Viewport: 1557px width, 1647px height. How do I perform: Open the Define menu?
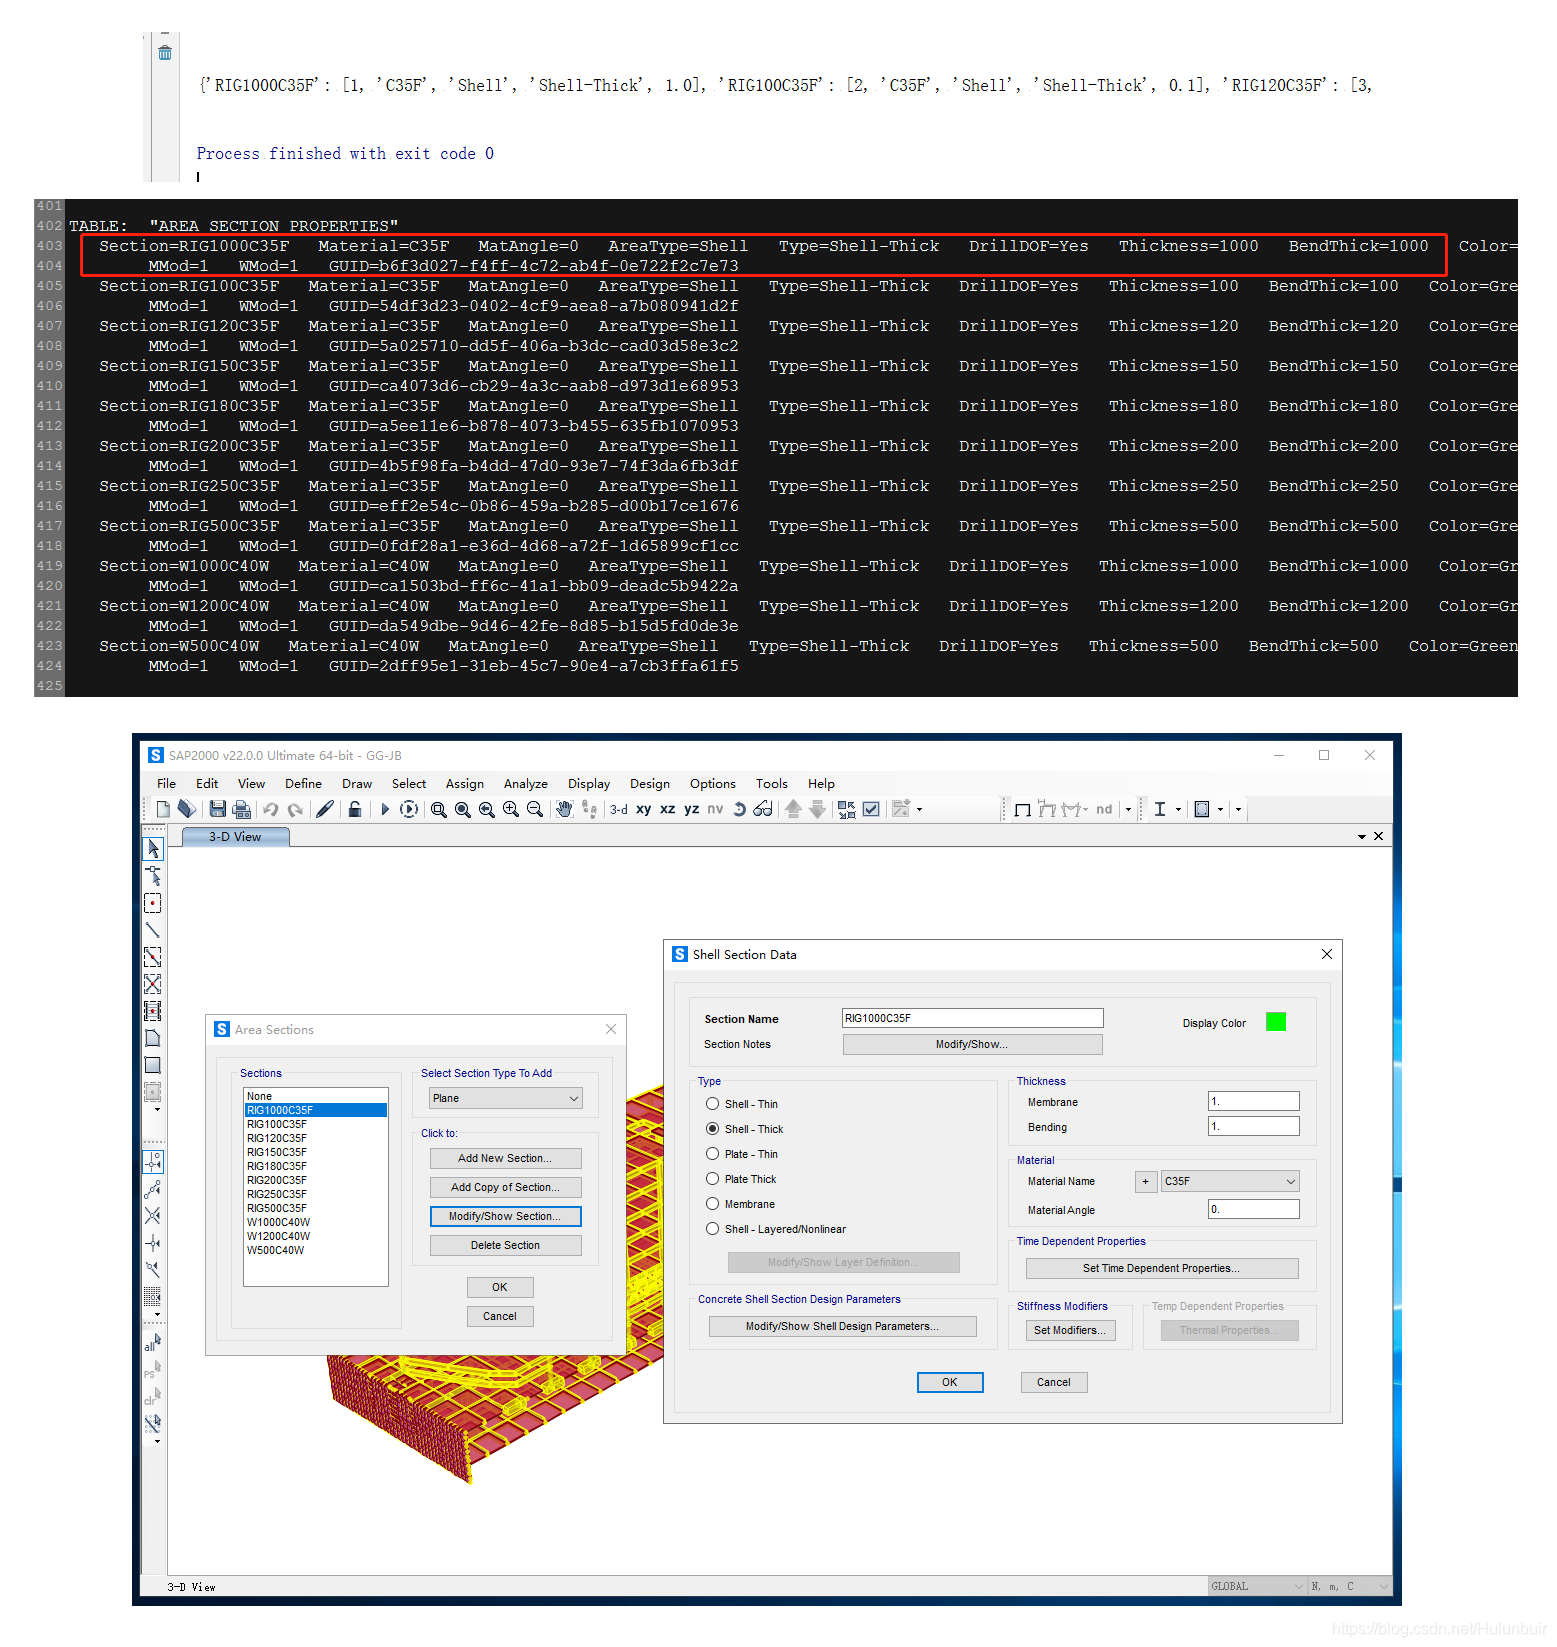(x=303, y=784)
